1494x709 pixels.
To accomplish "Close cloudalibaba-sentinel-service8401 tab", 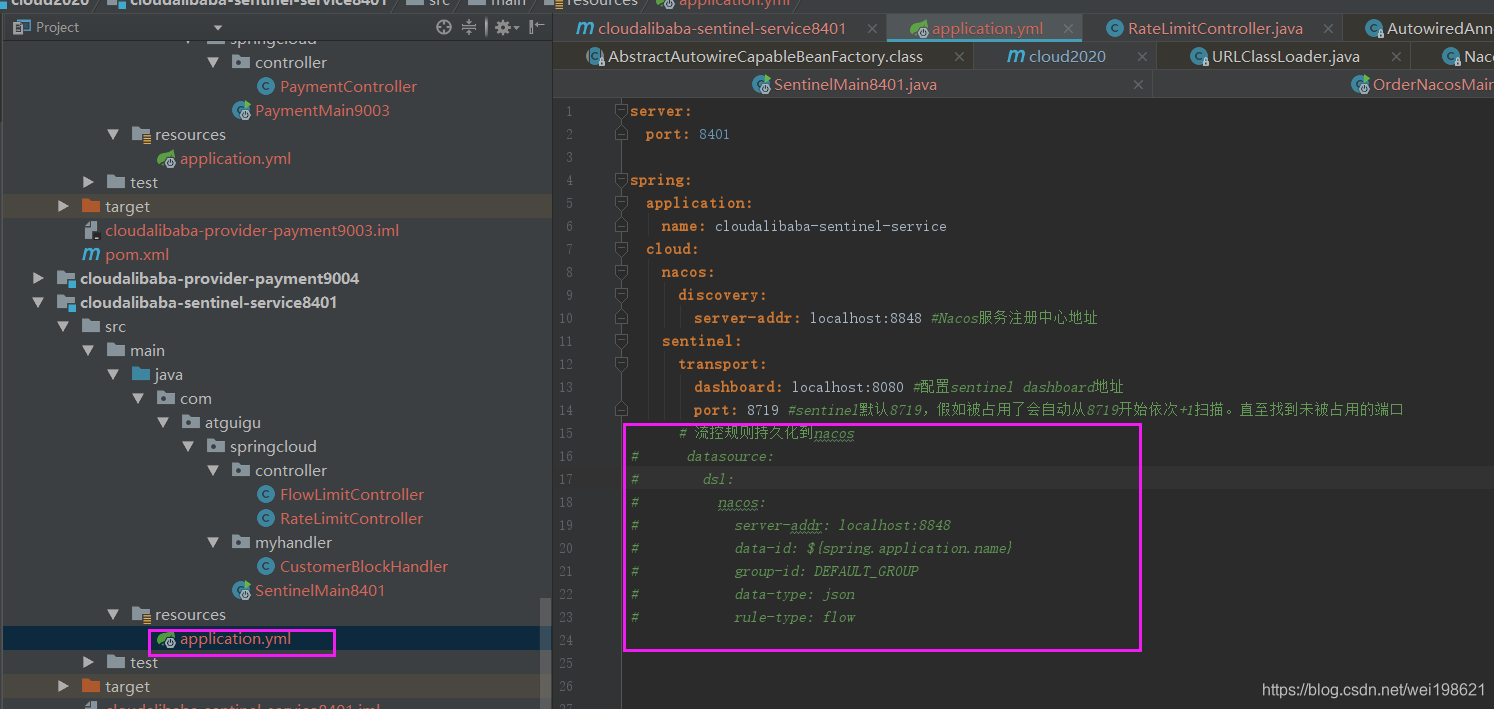I will 872,29.
